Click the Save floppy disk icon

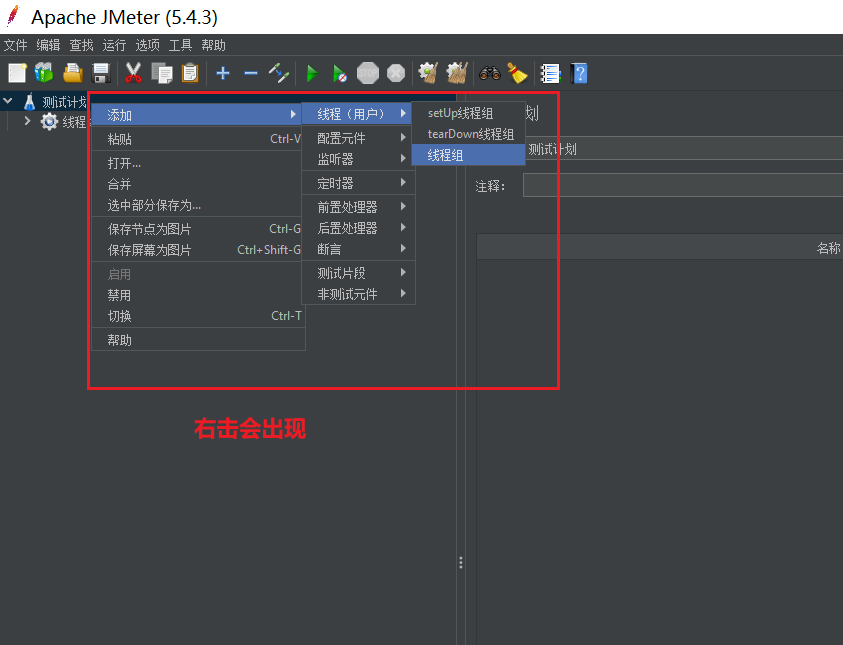click(x=101, y=73)
